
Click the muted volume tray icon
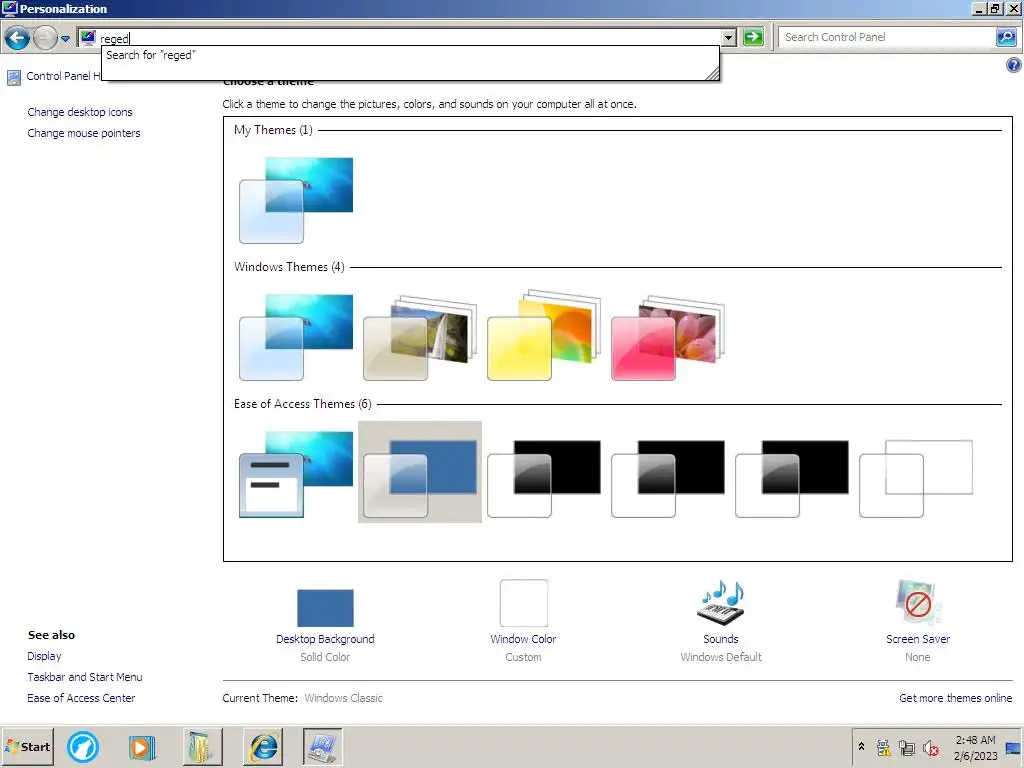coord(931,748)
